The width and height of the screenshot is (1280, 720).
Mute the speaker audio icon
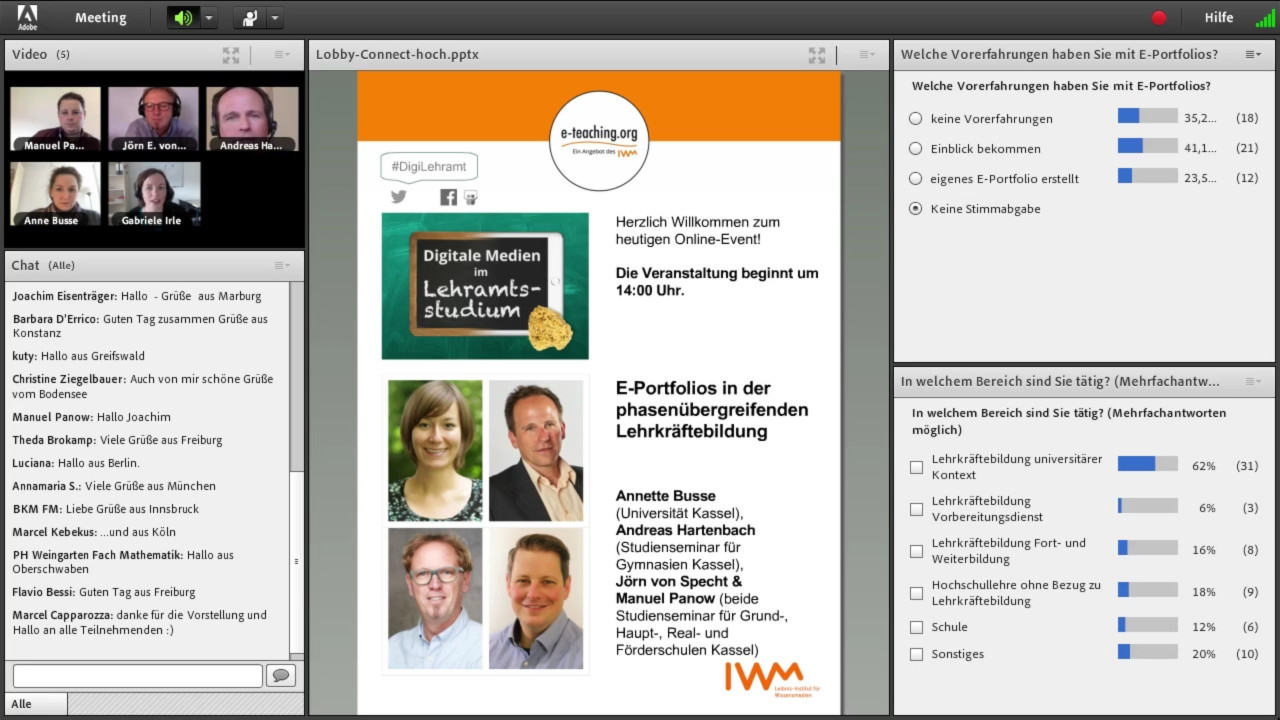(183, 18)
